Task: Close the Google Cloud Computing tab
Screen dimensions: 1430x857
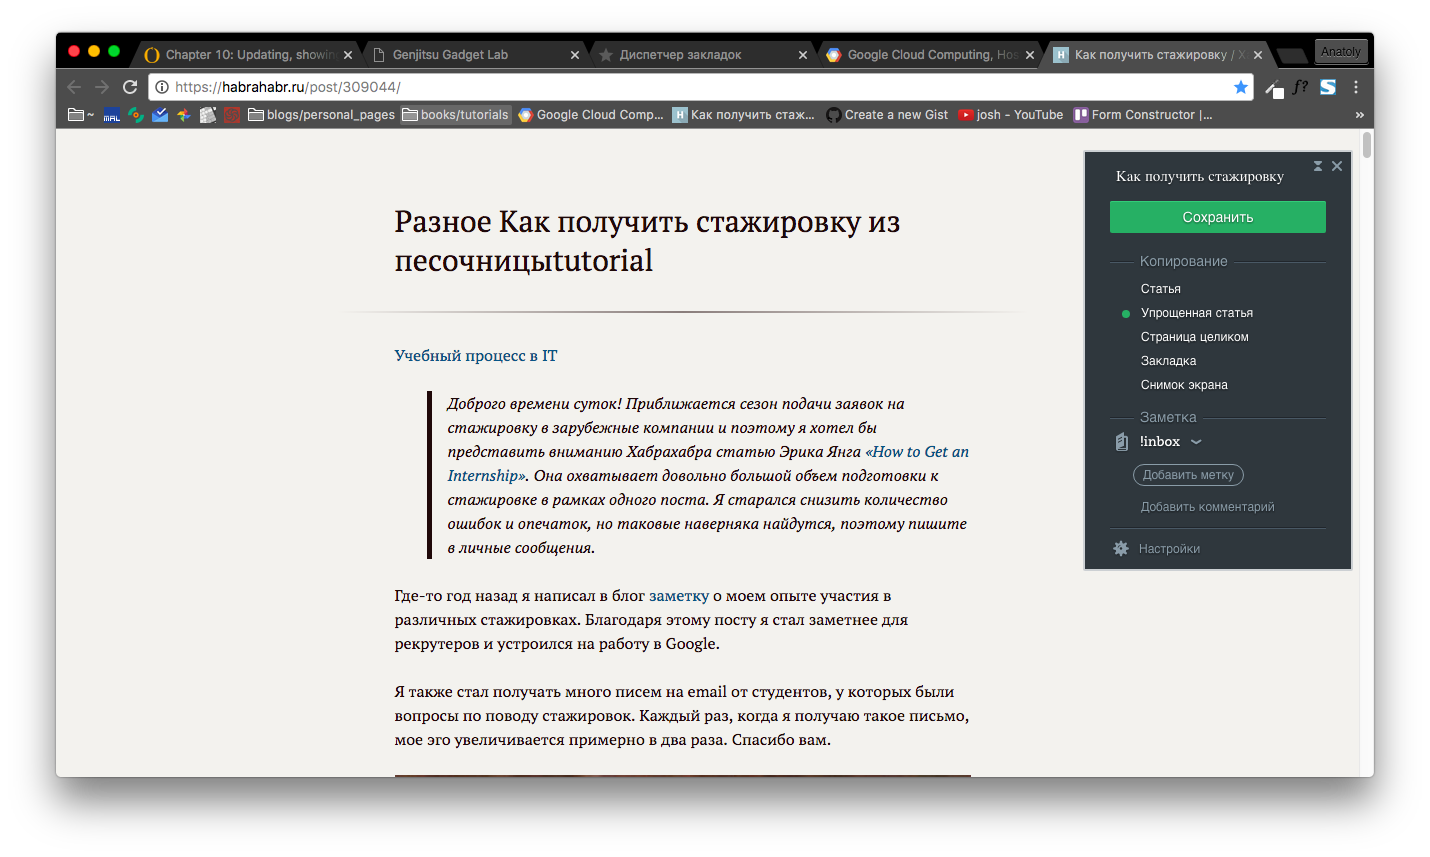Action: [1030, 55]
